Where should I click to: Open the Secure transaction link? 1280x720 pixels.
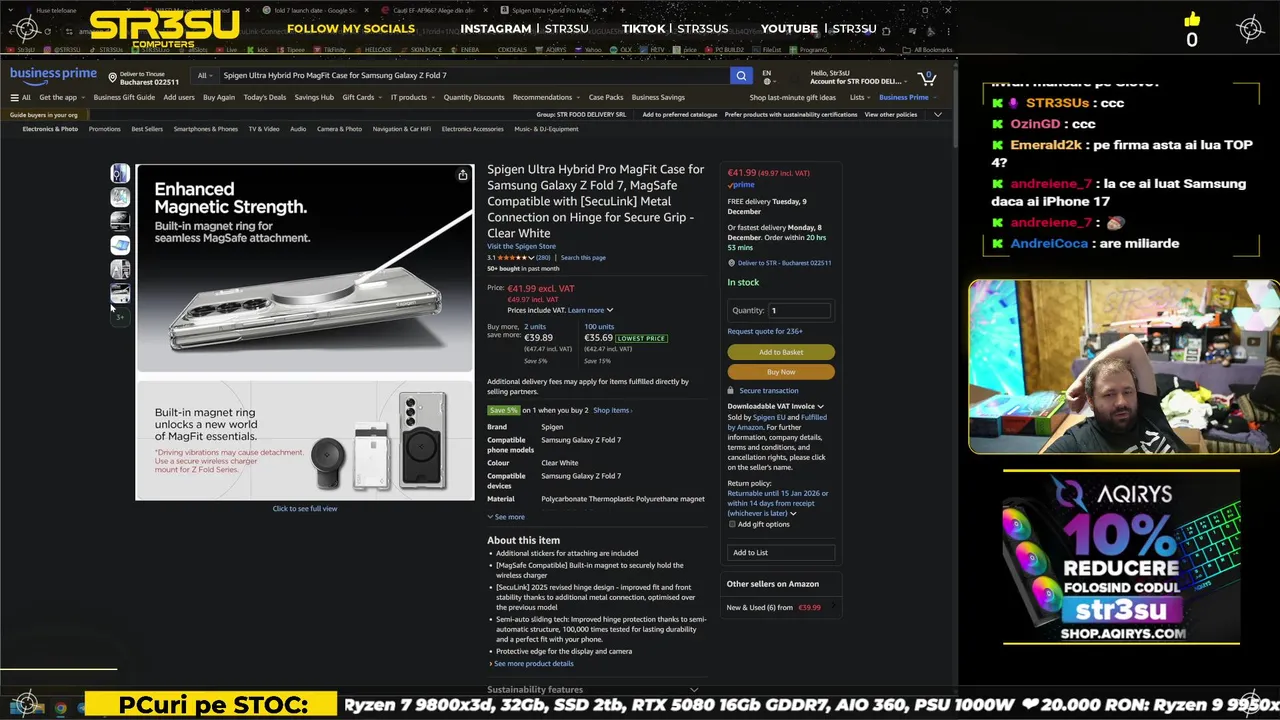coord(768,390)
